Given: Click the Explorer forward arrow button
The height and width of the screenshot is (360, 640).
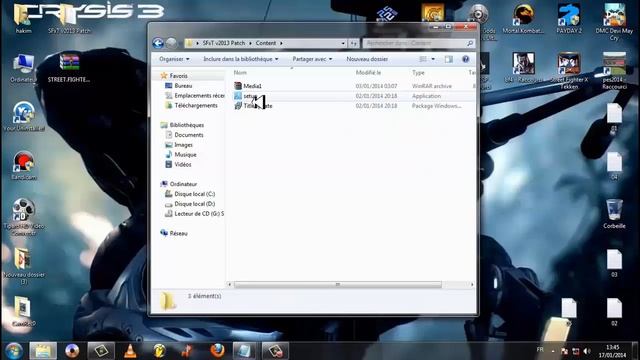Looking at the screenshot, I should pyautogui.click(x=171, y=43).
